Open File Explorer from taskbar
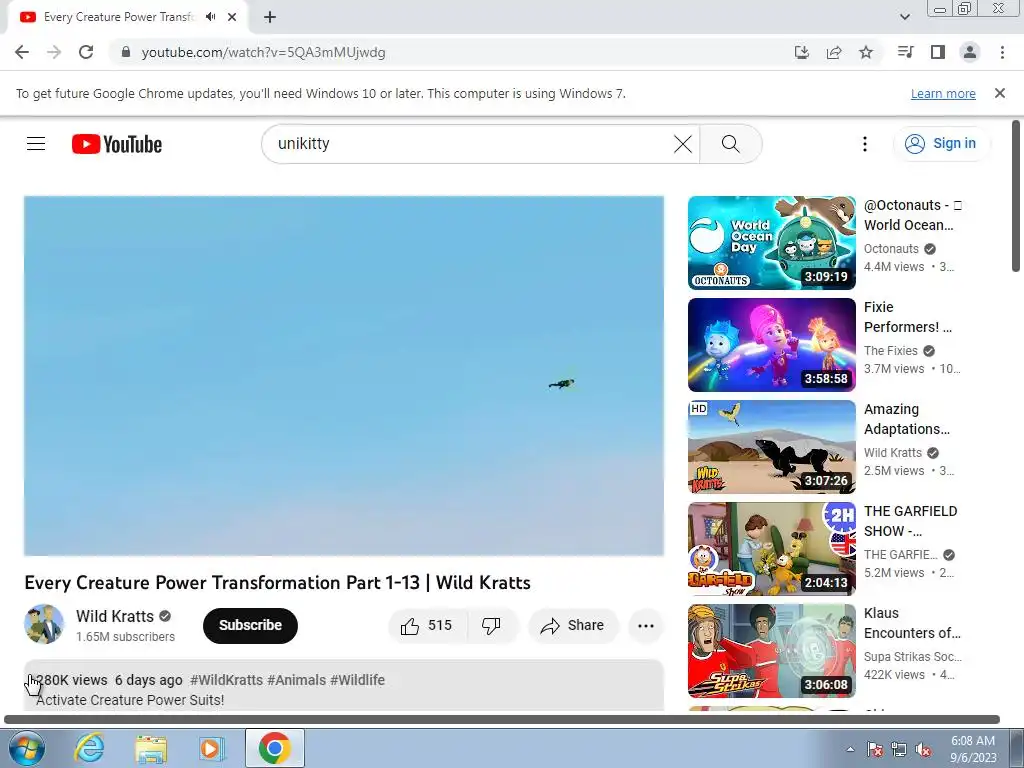This screenshot has height=768, width=1024. tap(151, 748)
